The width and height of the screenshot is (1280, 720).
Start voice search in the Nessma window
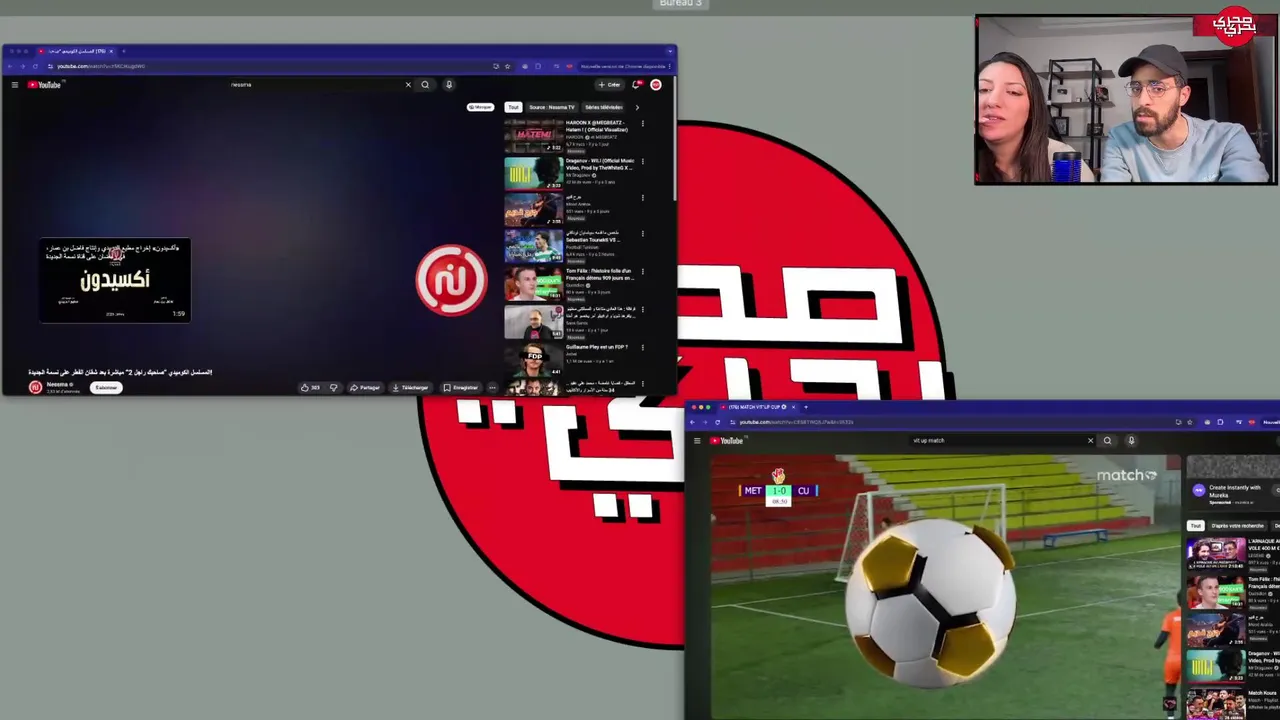coord(449,85)
